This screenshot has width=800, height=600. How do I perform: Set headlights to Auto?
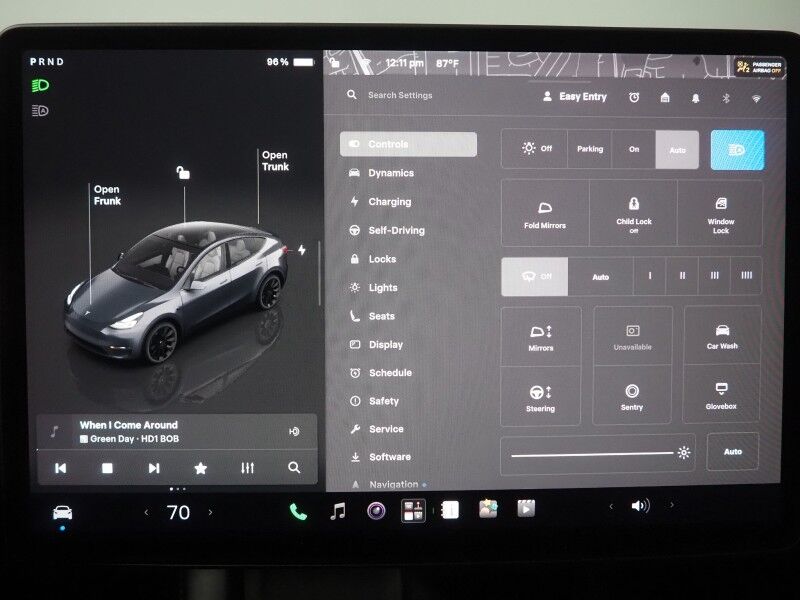click(677, 150)
